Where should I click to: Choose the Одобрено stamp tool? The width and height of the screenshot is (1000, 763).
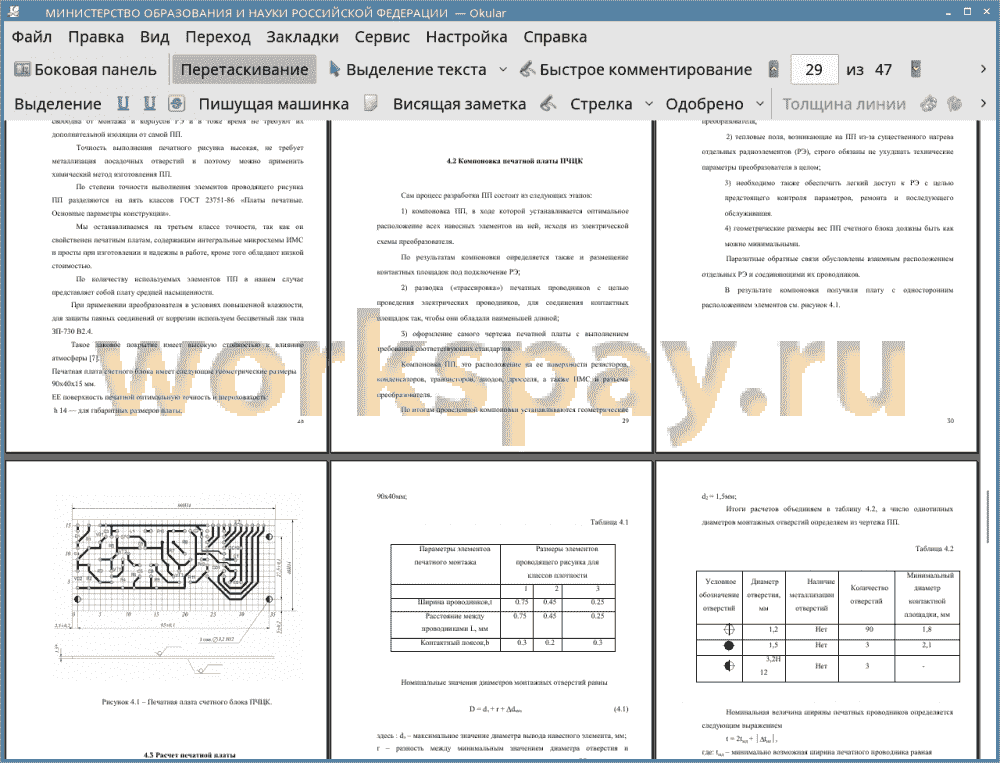point(704,104)
